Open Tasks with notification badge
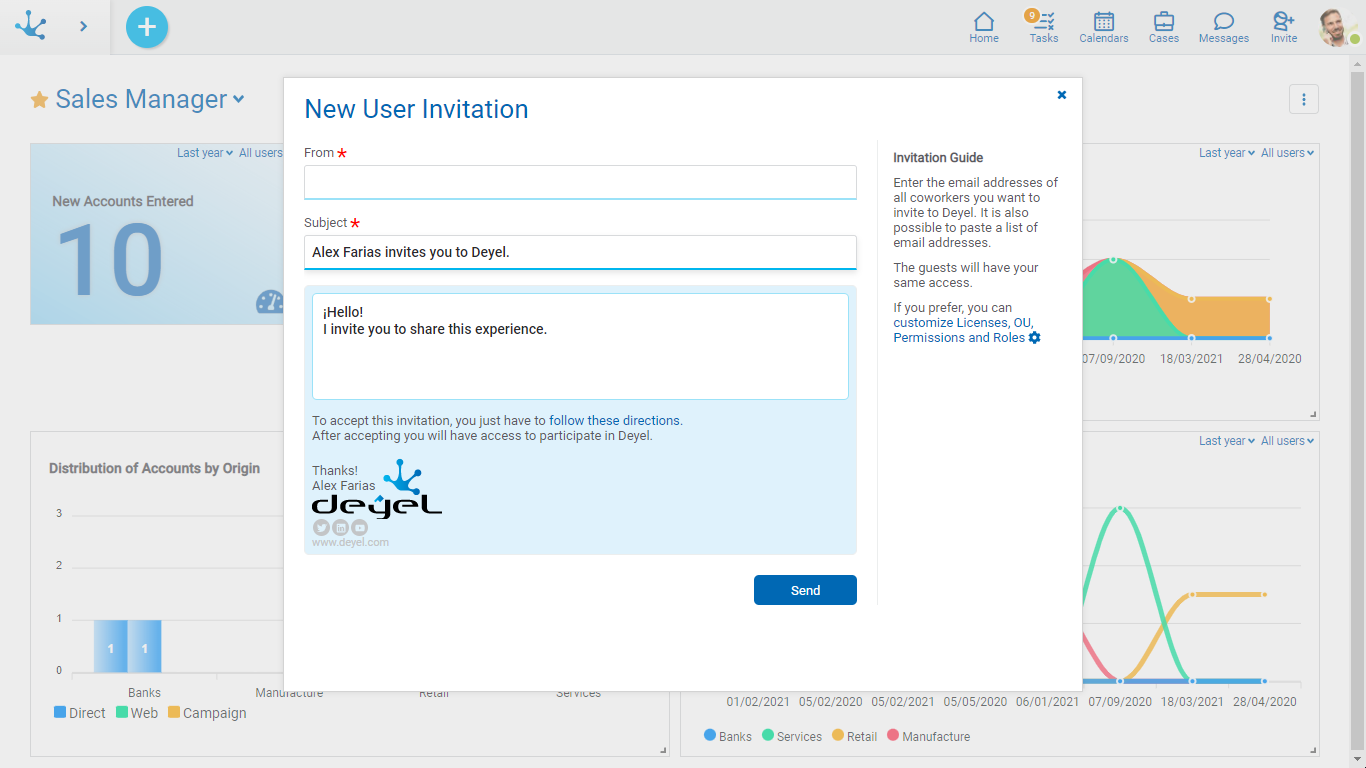Viewport: 1366px width, 768px height. click(x=1044, y=27)
